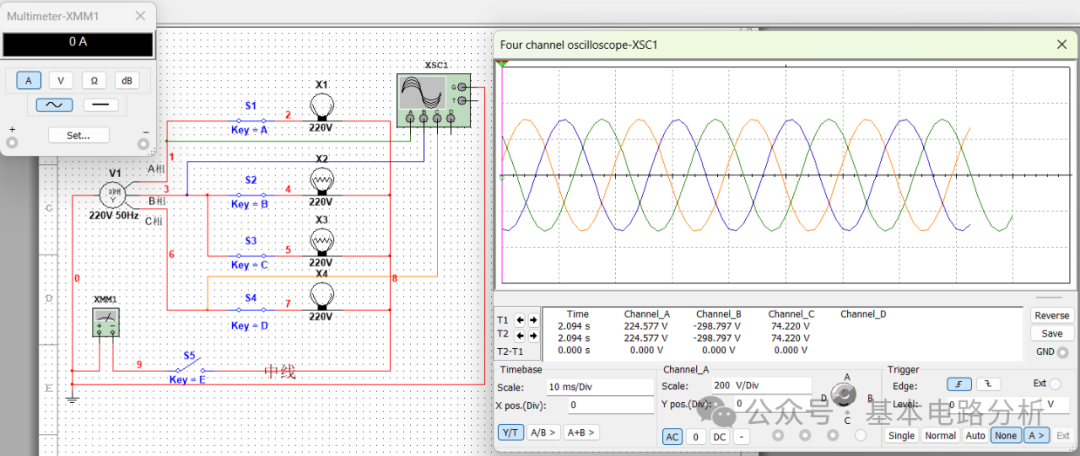
Task: Select DC coupling for Channel_A
Action: [719, 437]
